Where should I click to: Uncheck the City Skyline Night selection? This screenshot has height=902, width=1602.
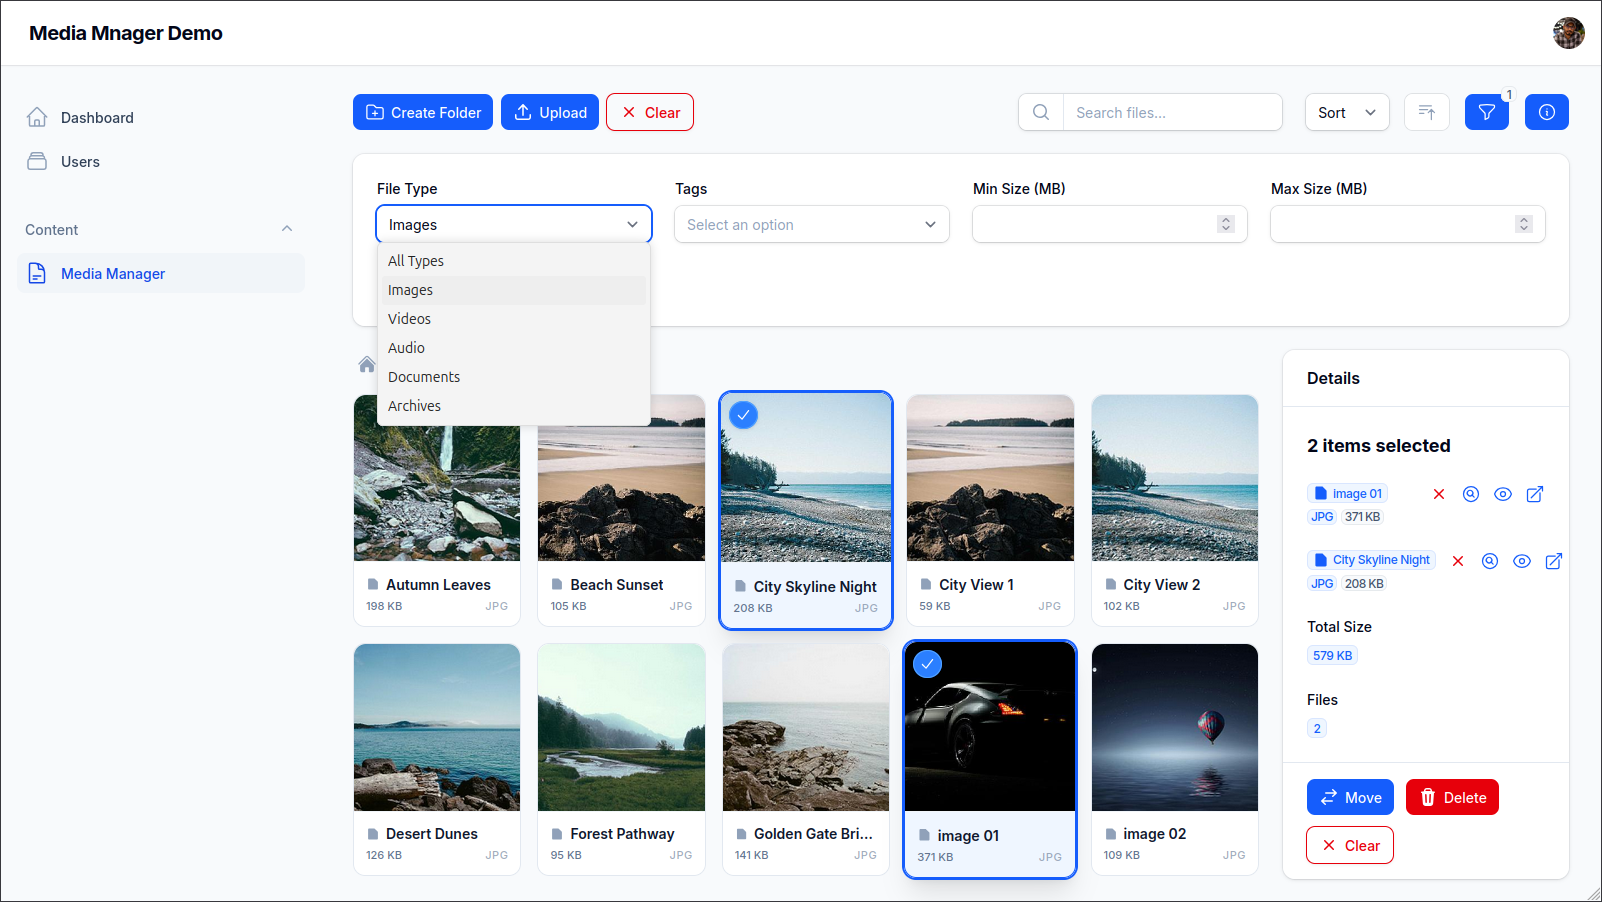743,415
